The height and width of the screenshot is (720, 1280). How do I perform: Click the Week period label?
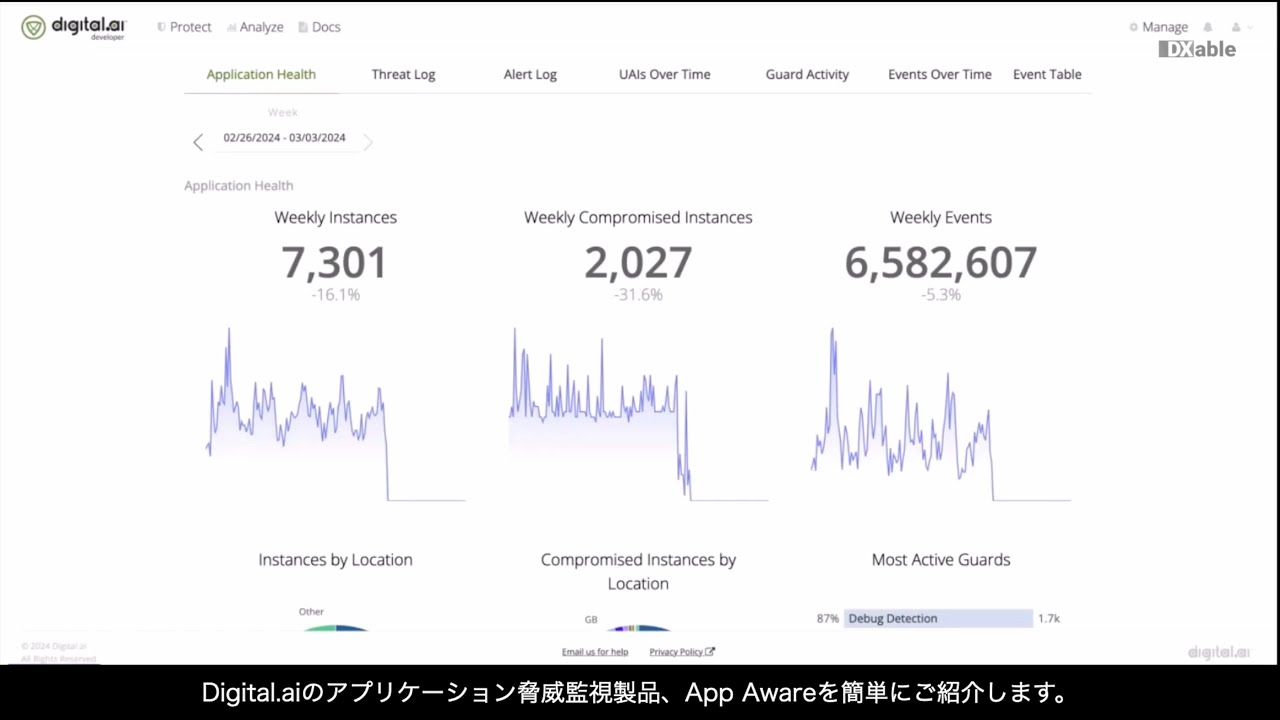(282, 112)
